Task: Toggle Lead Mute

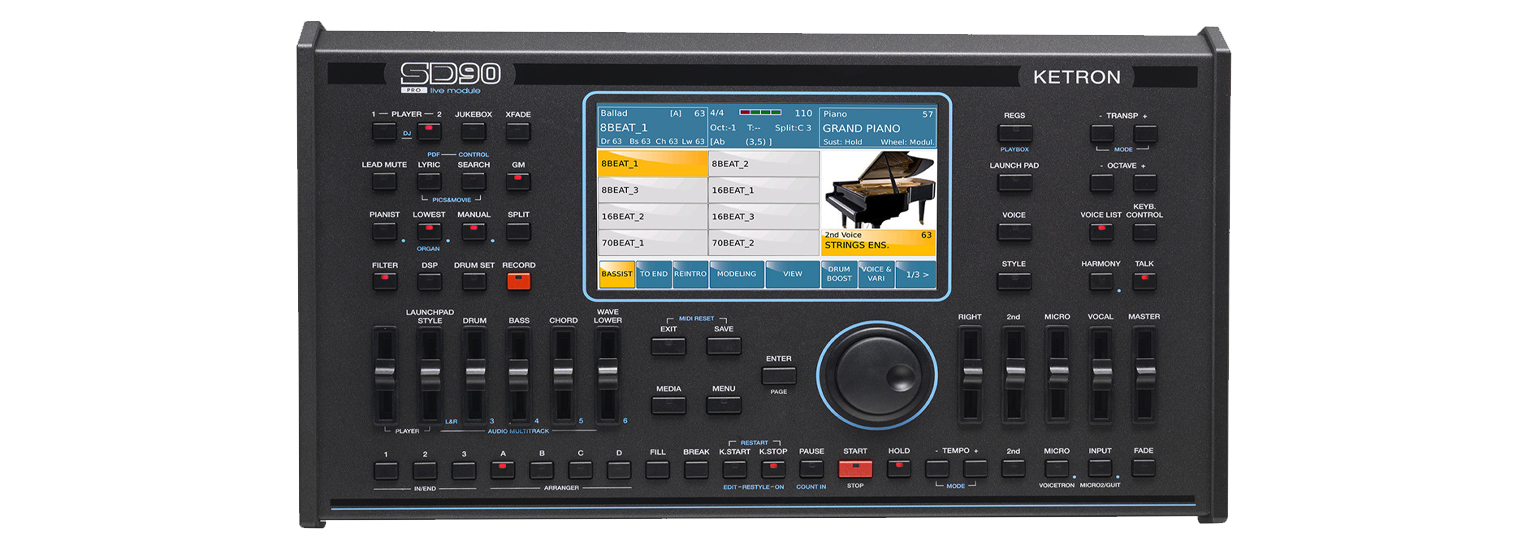Action: click(x=385, y=182)
